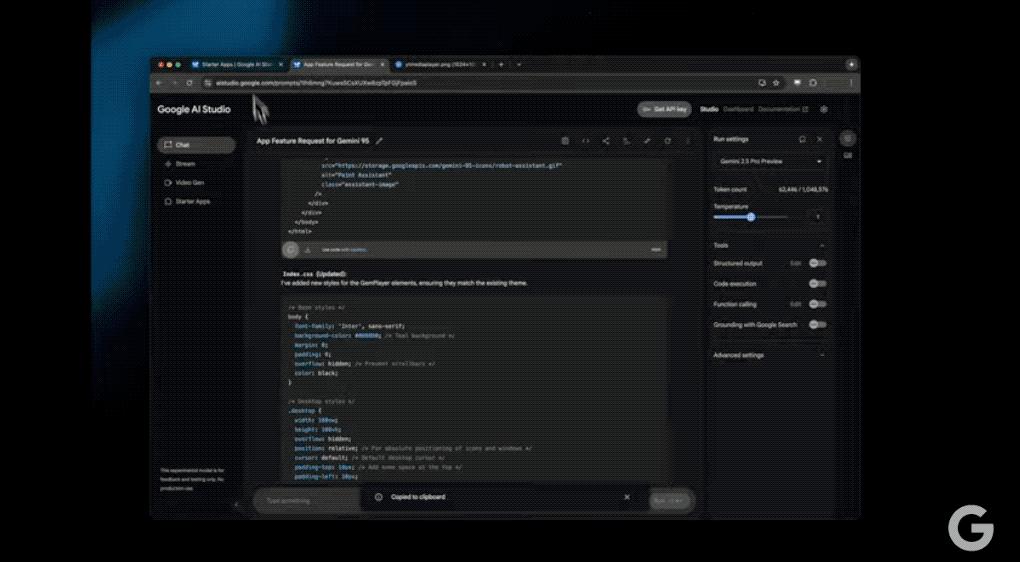The height and width of the screenshot is (562, 1020).
Task: Open settings gear in the AI Studio header
Action: pos(824,109)
